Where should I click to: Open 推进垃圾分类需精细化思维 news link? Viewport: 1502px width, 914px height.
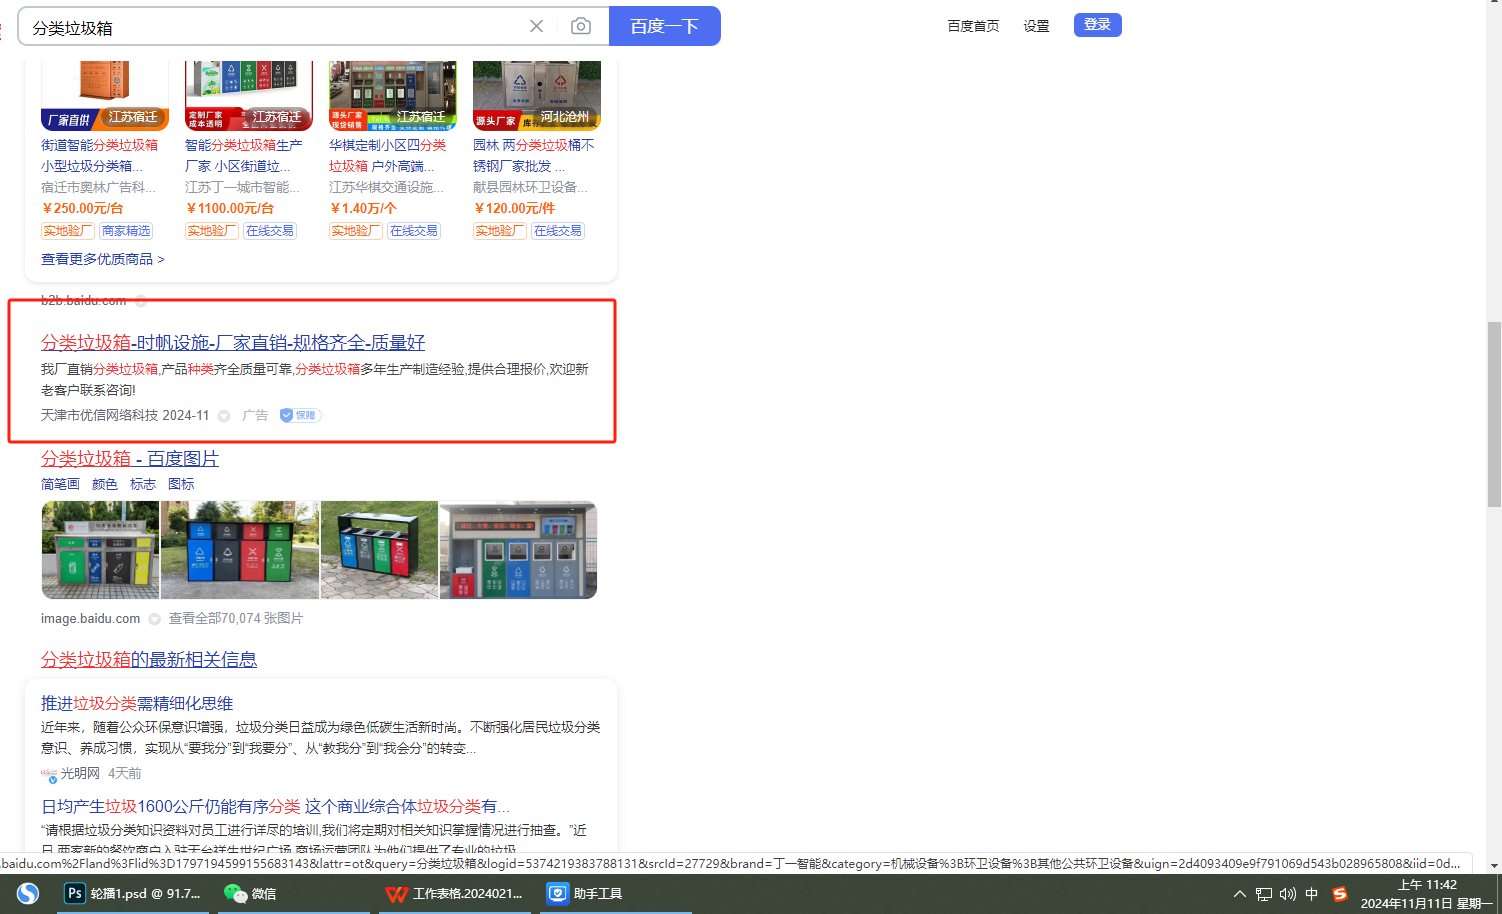[137, 703]
